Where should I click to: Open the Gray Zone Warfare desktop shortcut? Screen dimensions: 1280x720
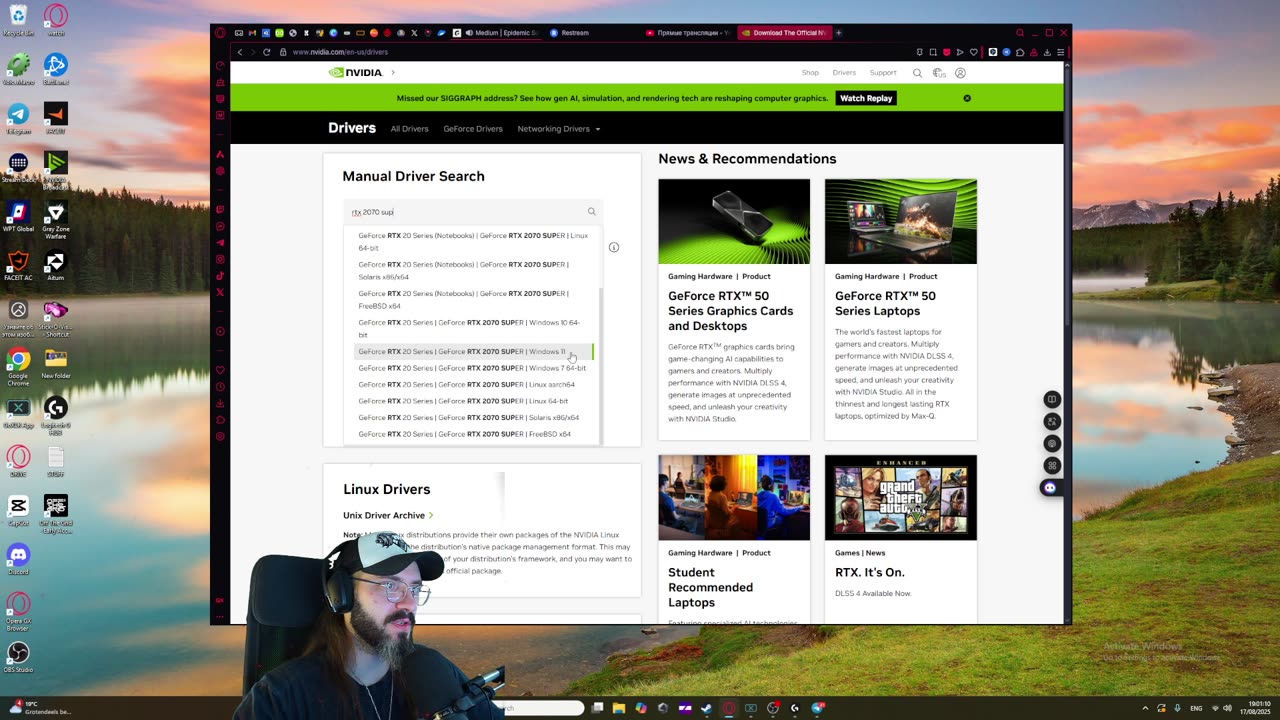56,219
